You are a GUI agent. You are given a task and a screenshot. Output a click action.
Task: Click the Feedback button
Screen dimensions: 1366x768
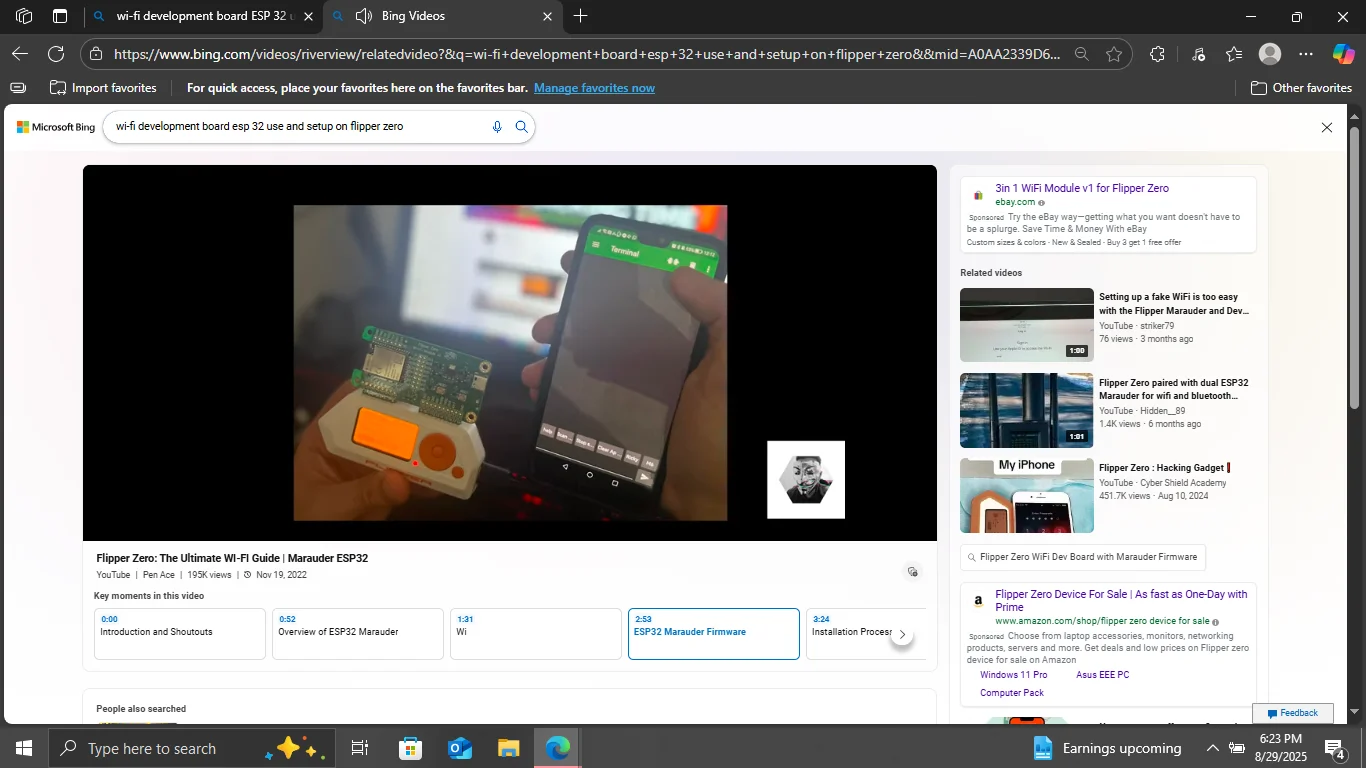tap(1293, 713)
